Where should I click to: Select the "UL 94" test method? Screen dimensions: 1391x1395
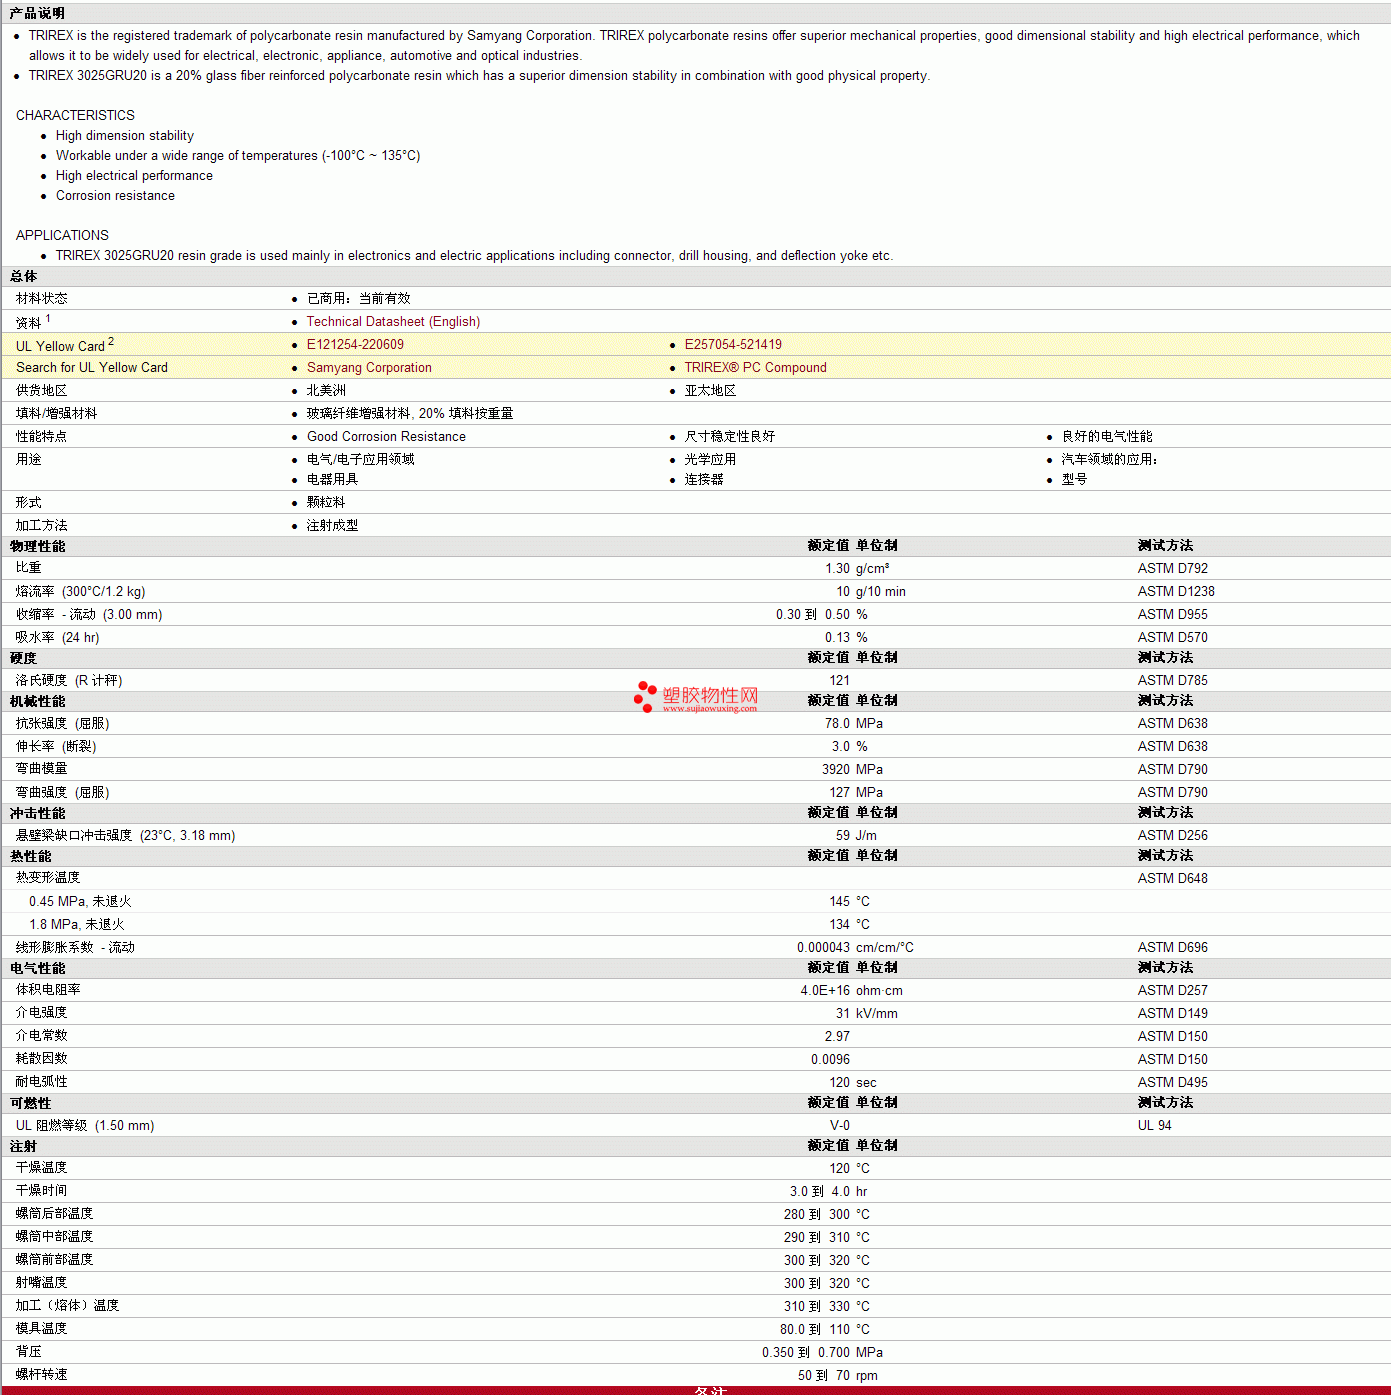pyautogui.click(x=1155, y=1126)
